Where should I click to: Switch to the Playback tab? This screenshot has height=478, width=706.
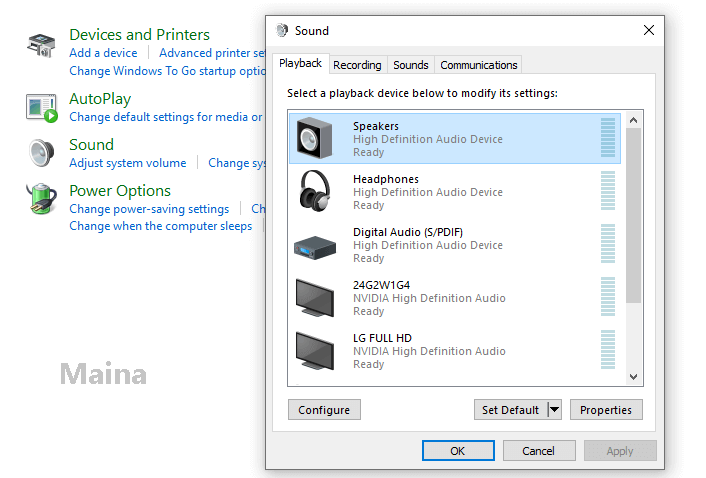(300, 63)
